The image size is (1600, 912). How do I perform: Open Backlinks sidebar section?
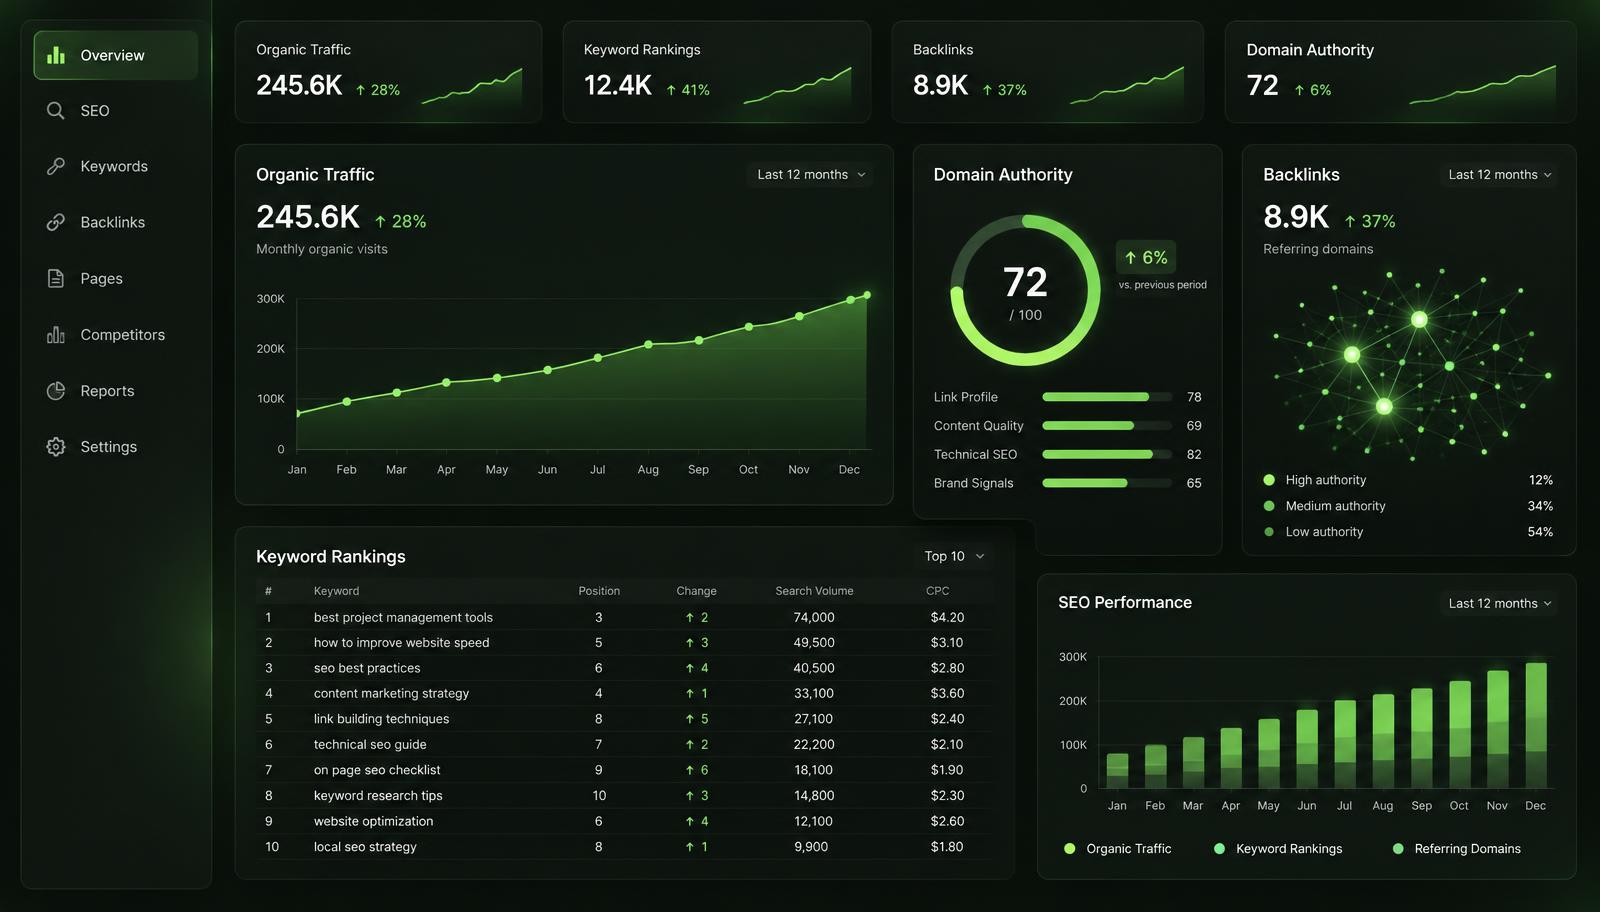pyautogui.click(x=116, y=222)
